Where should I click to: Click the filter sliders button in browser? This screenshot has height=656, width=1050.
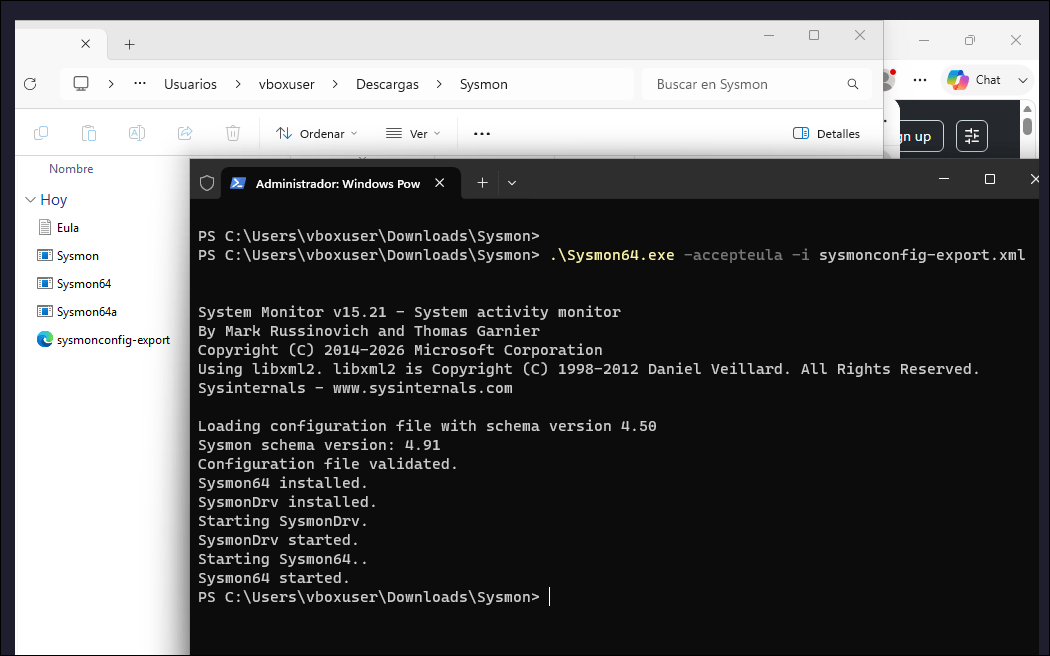tap(972, 136)
